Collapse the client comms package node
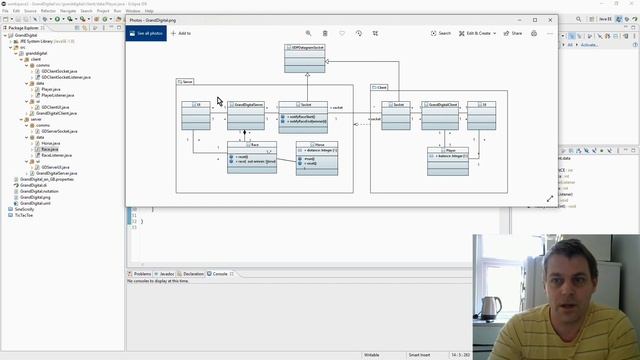Image resolution: width=640 pixels, height=360 pixels. point(27,65)
